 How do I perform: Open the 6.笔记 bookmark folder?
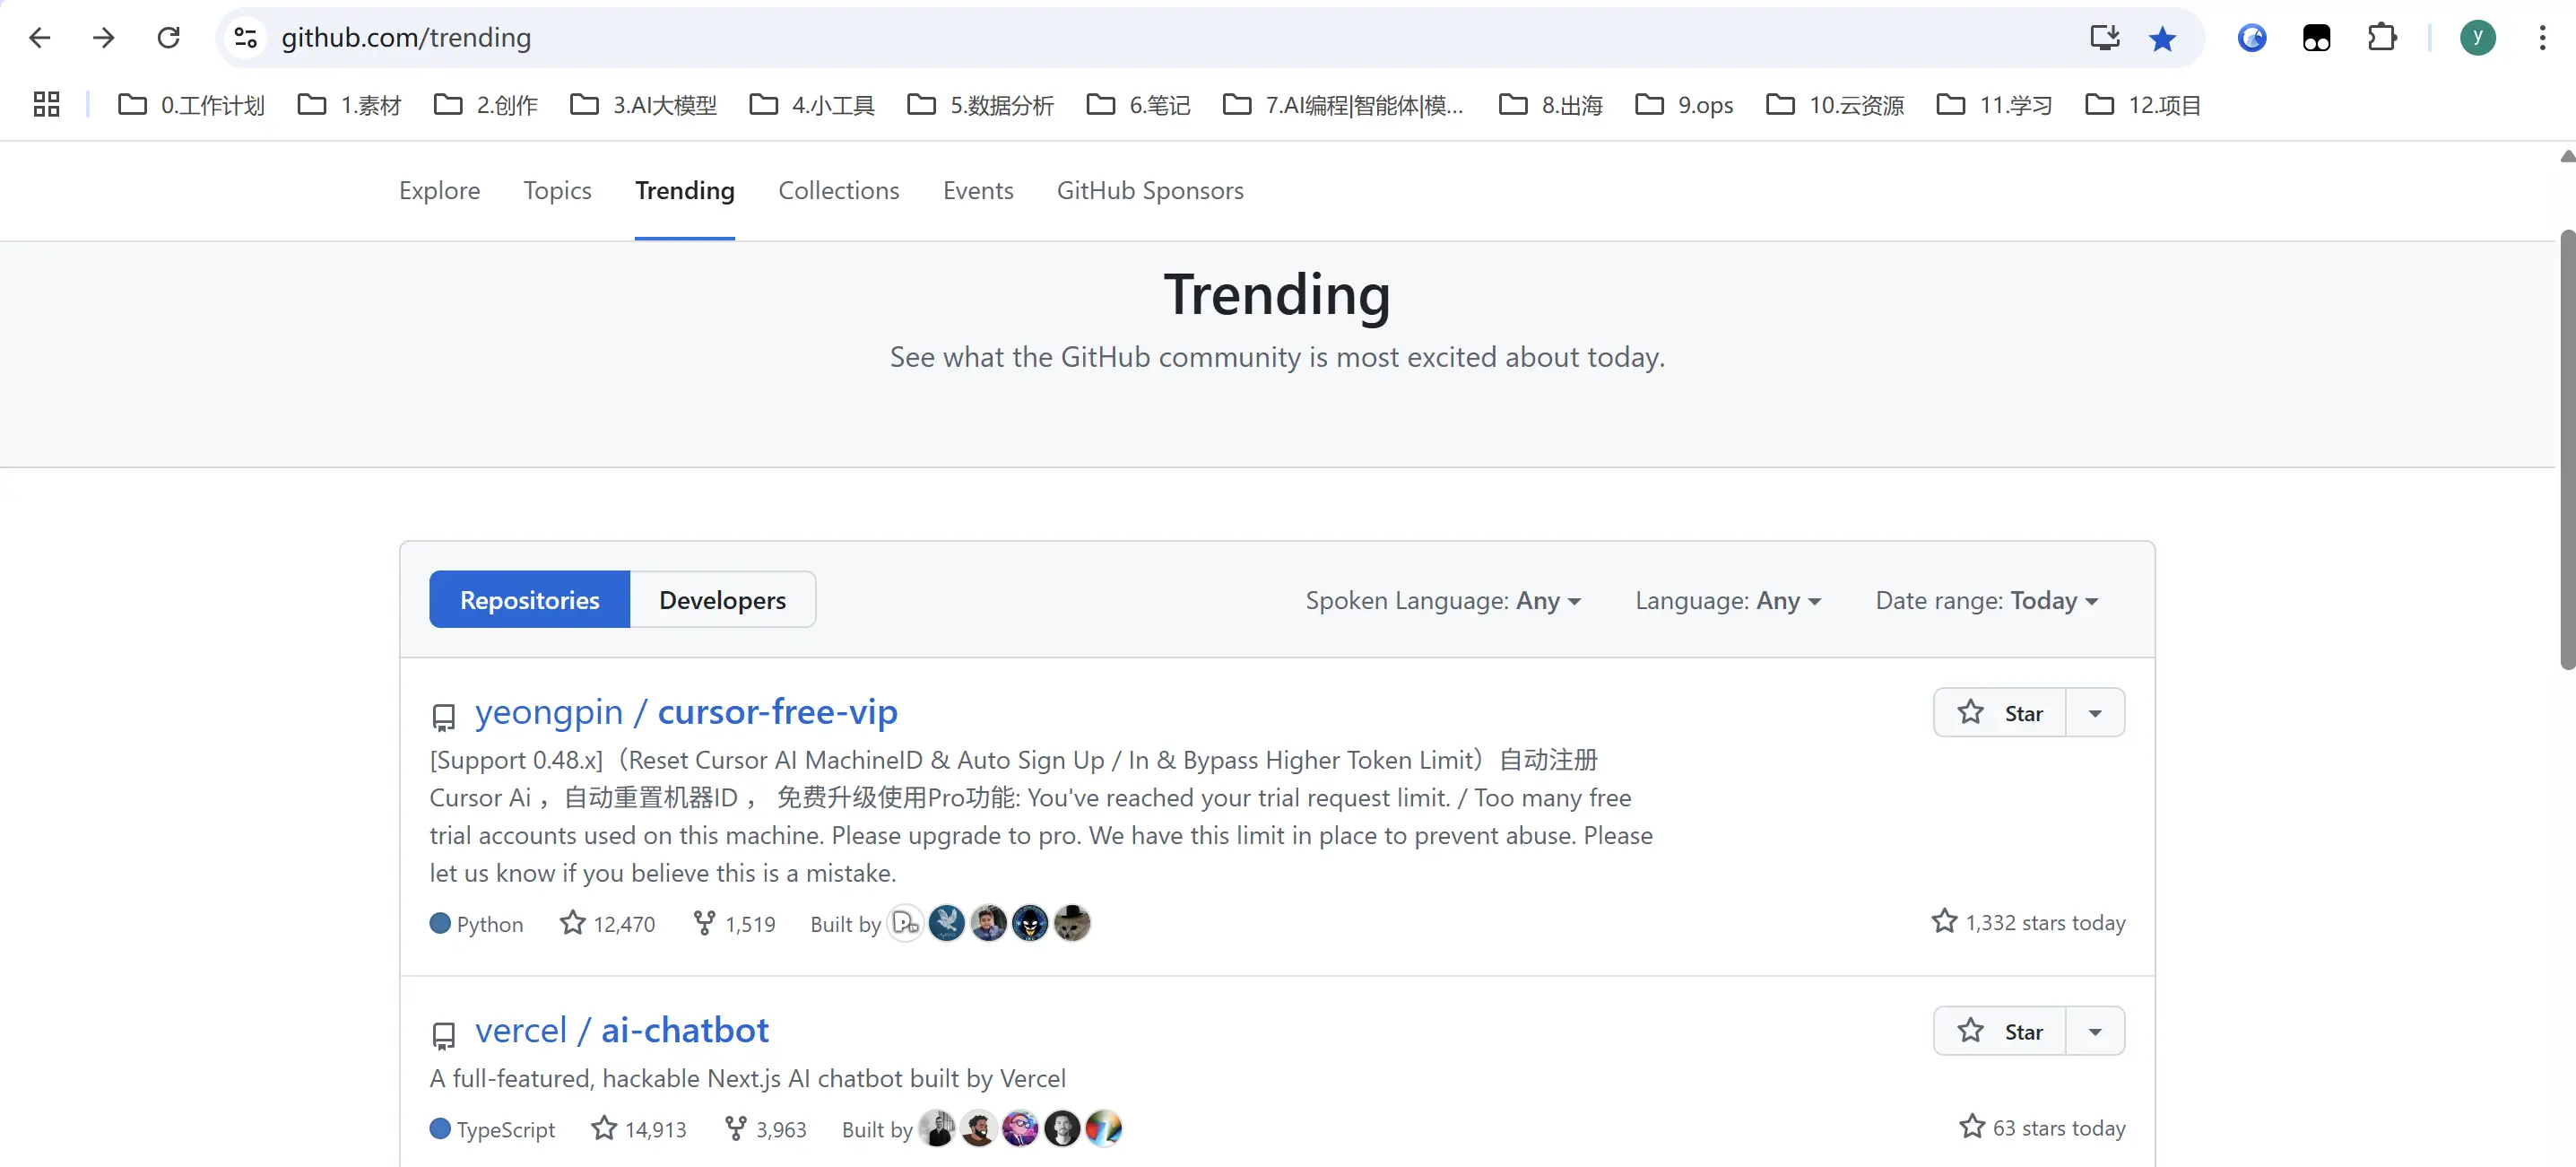point(1138,104)
